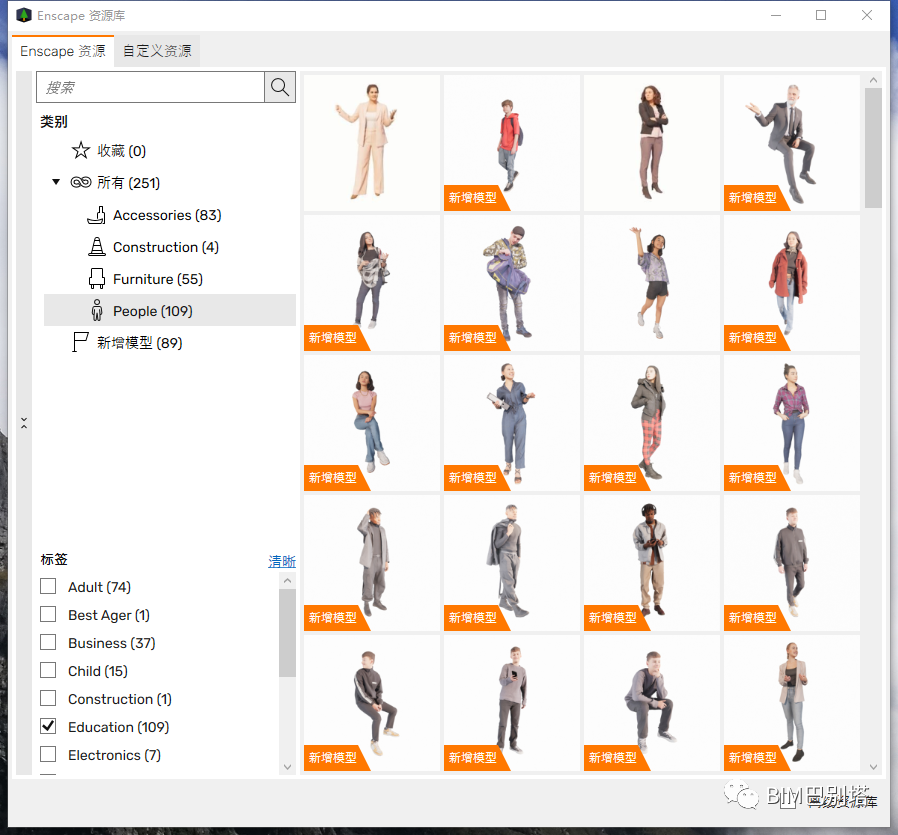898x835 pixels.
Task: Click the asset grid scroll down arrow
Action: point(873,767)
